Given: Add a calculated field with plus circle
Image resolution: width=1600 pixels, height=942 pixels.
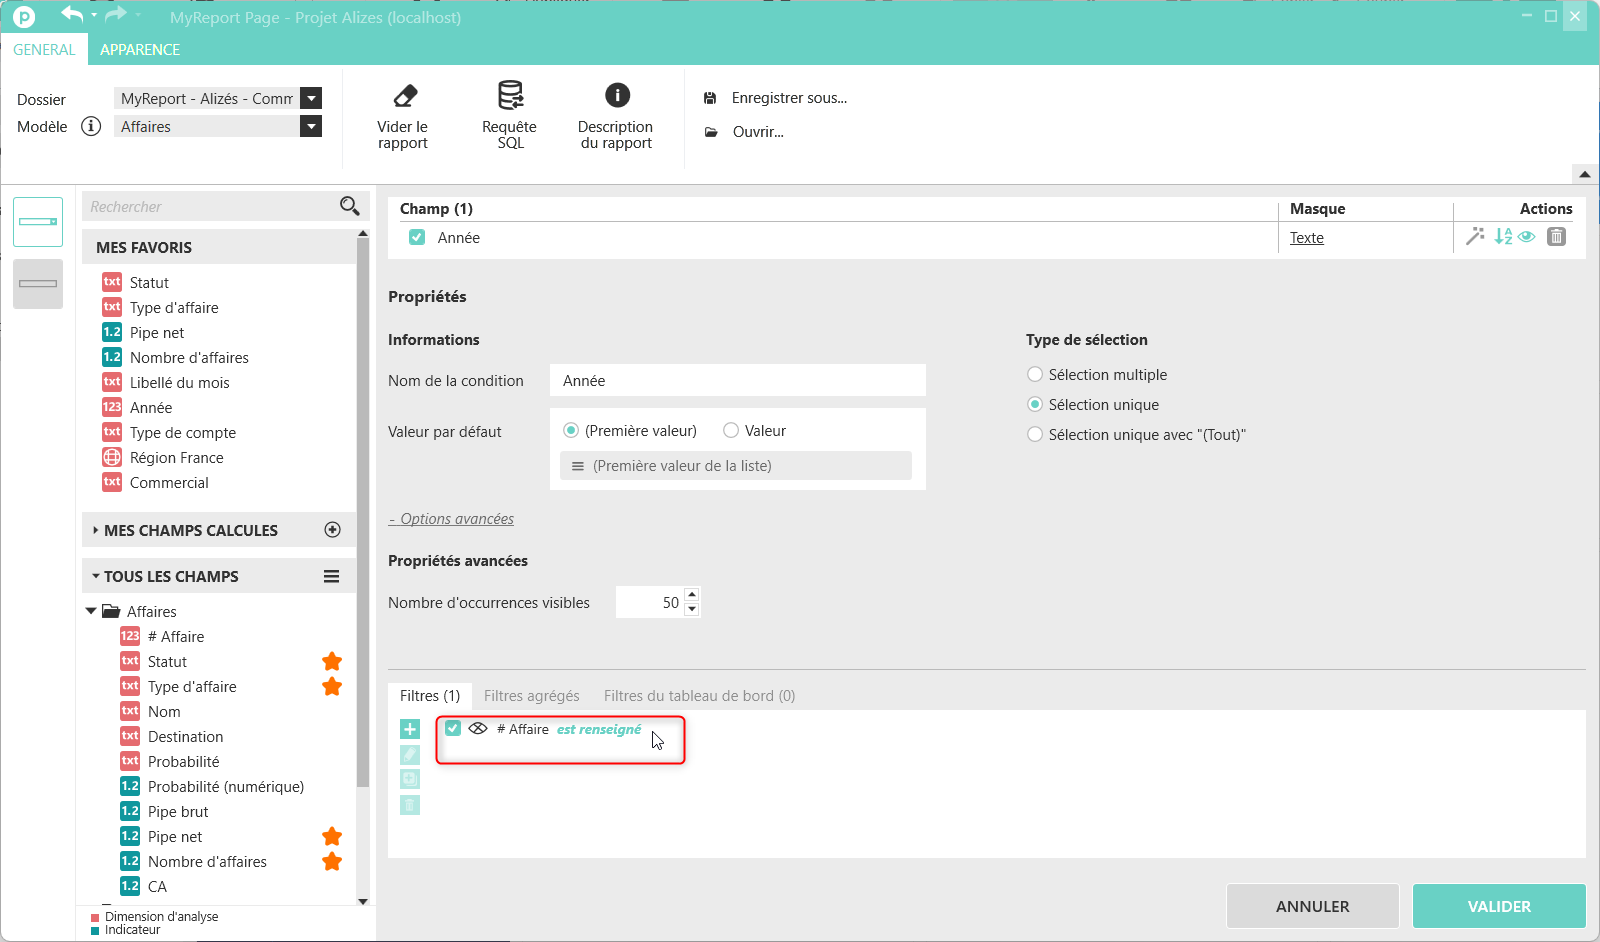Looking at the screenshot, I should (333, 530).
